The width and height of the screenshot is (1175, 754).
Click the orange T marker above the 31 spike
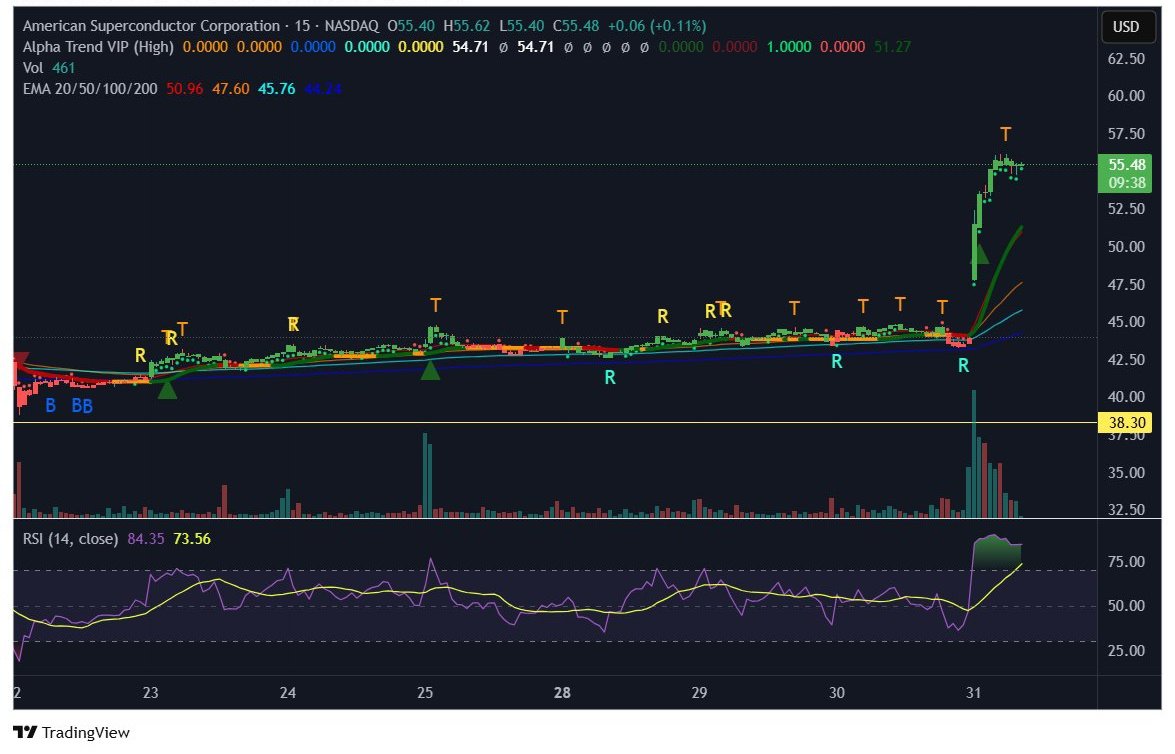[1006, 134]
